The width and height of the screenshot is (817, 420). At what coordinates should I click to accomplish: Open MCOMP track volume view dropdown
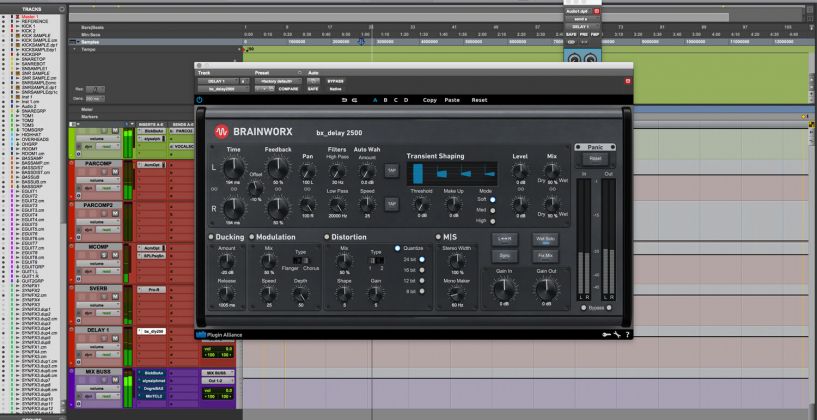tap(97, 263)
